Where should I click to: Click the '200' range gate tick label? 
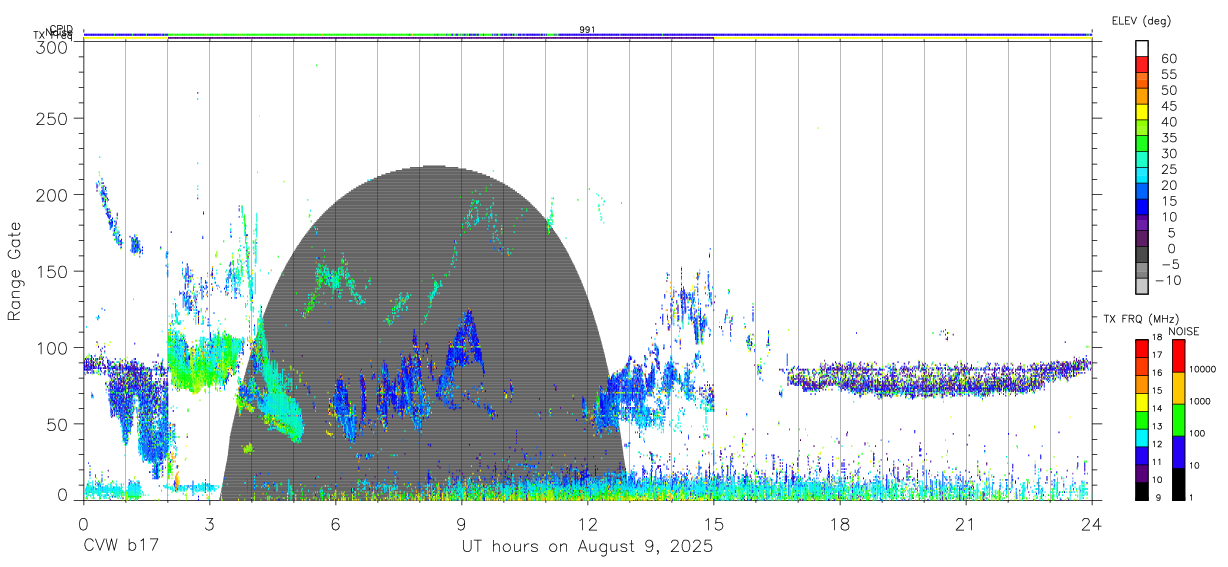coord(52,195)
